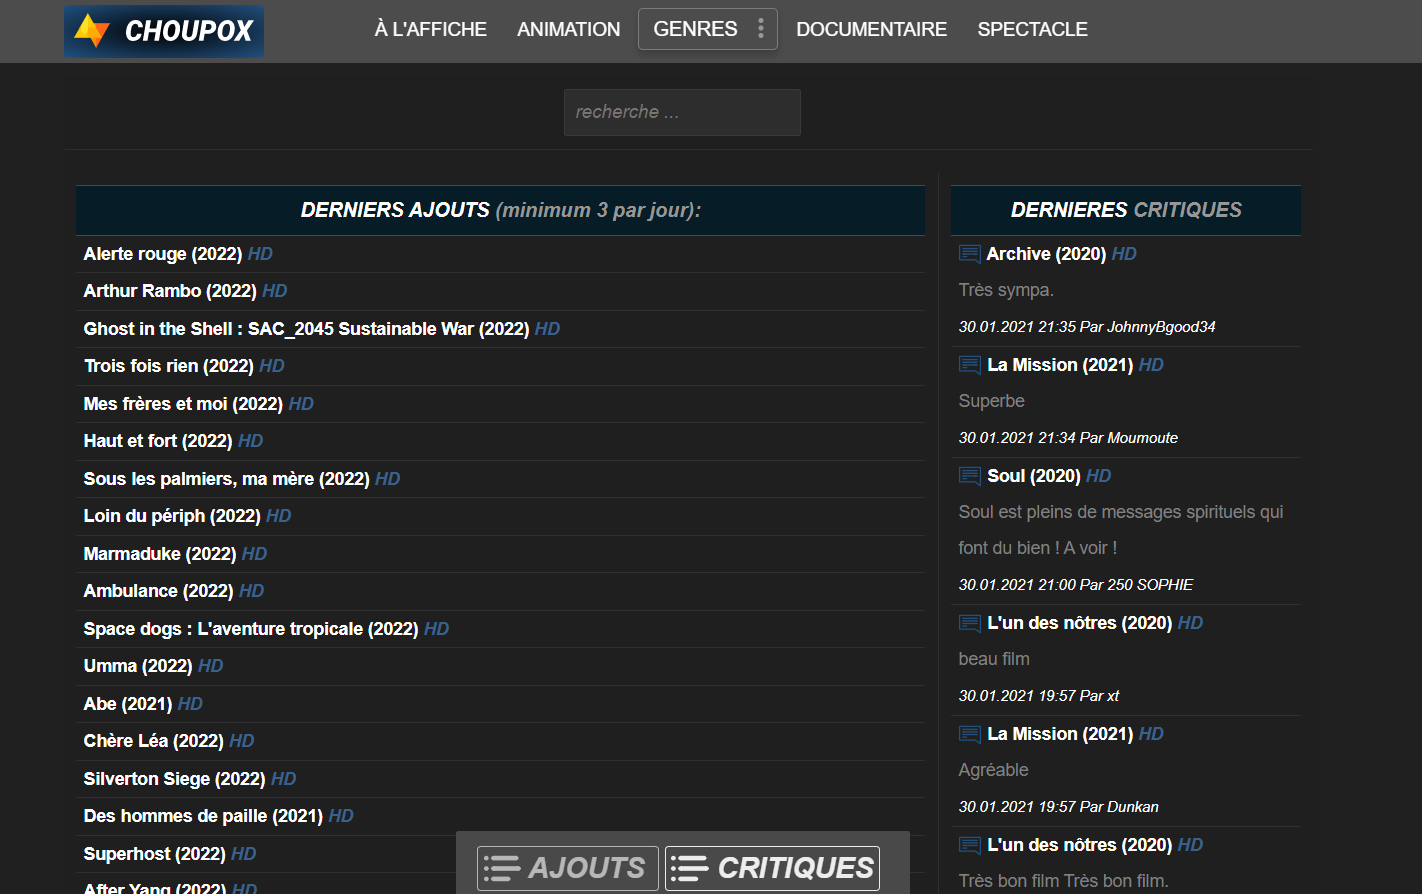This screenshot has height=894, width=1422.
Task: Open Ambulance (2022) link
Action: tap(159, 591)
